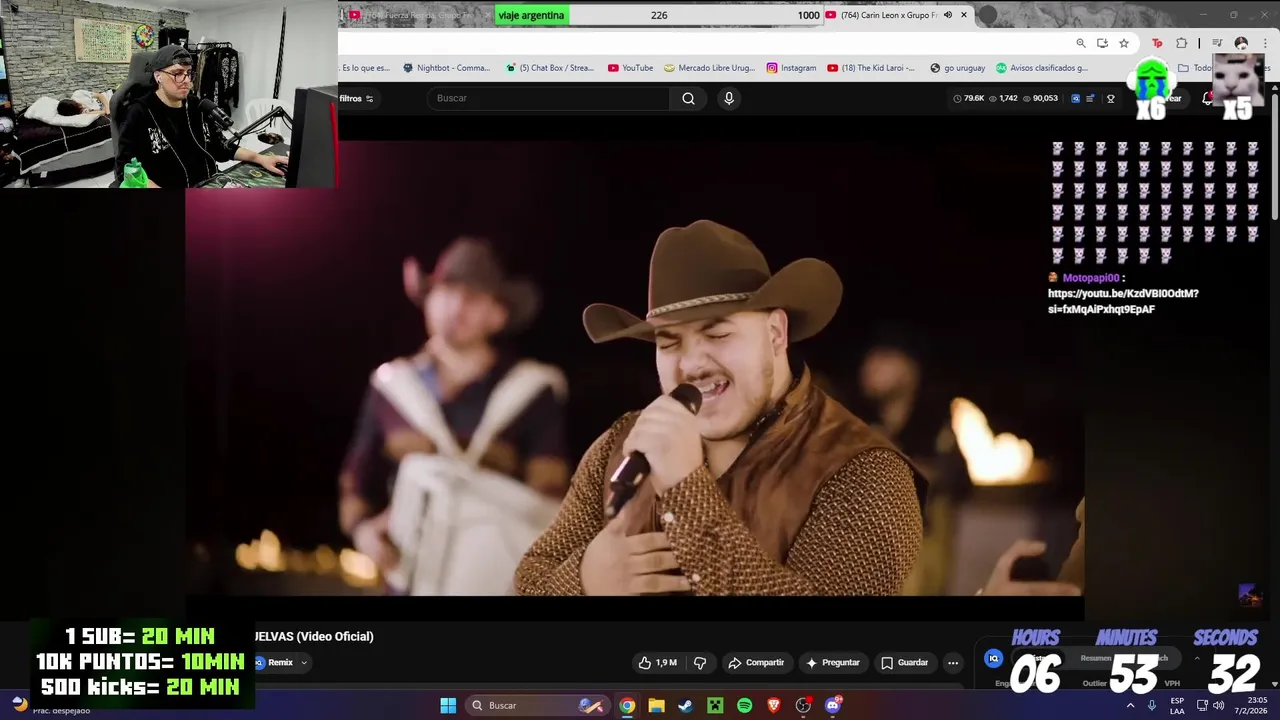
Task: Open Google Chrome from the taskbar
Action: [626, 705]
